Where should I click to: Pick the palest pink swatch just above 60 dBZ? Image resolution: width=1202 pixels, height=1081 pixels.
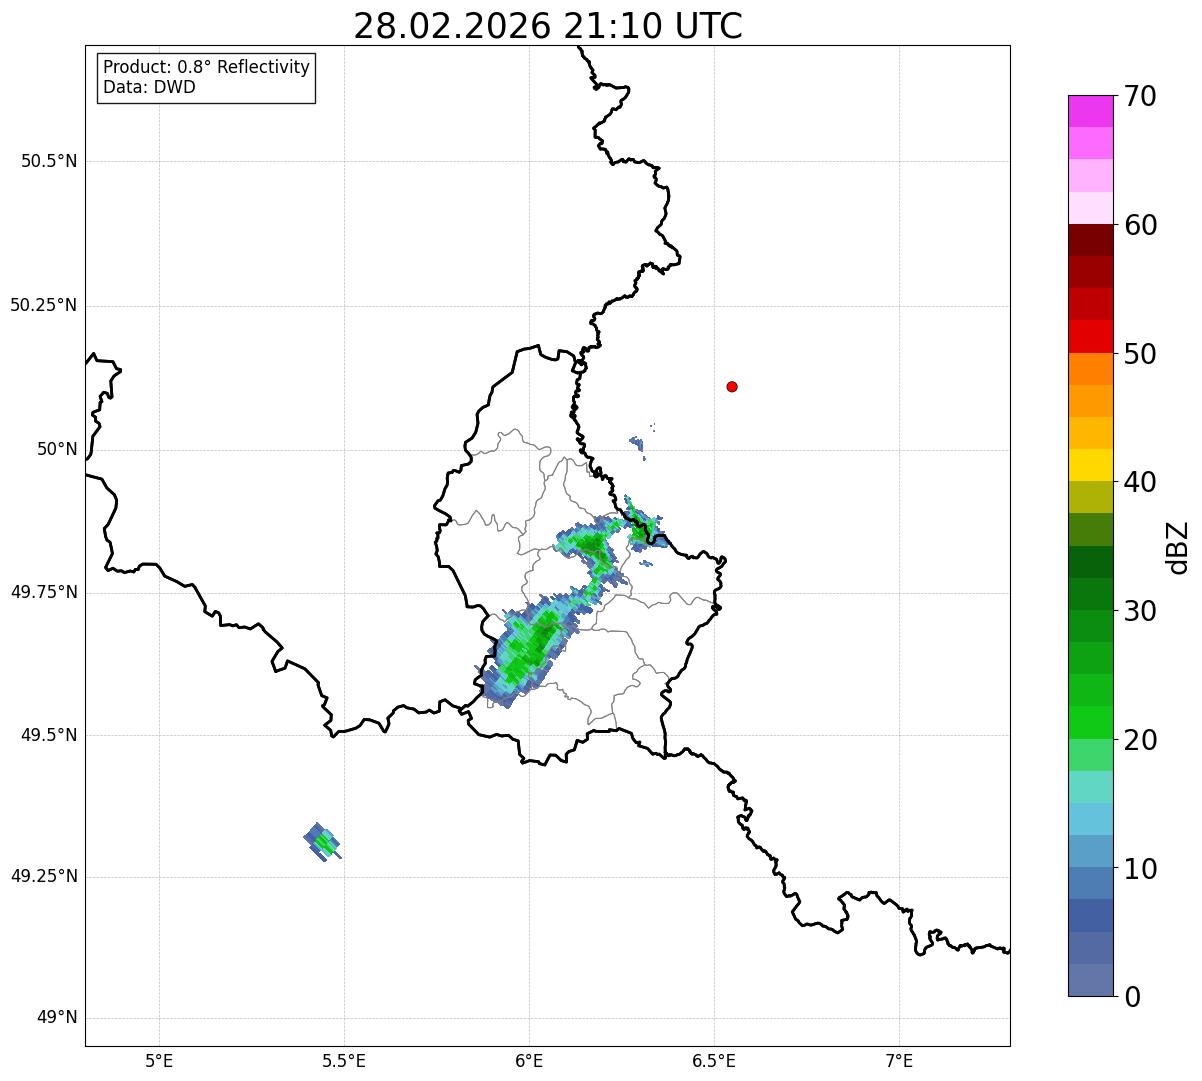pos(1090,208)
